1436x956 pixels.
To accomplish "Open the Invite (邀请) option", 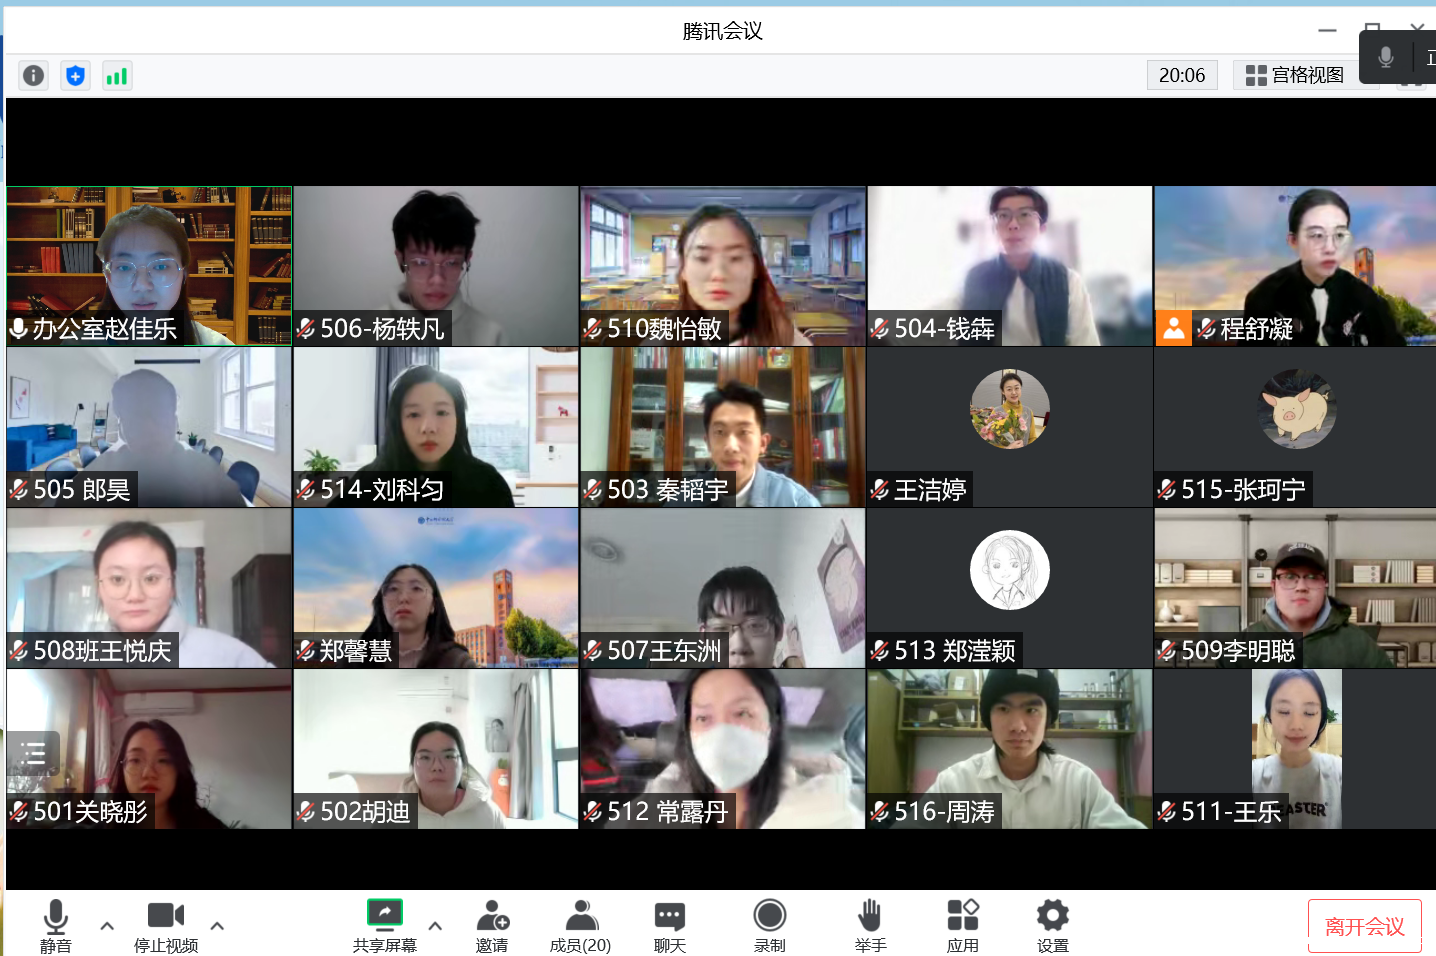I will (492, 926).
